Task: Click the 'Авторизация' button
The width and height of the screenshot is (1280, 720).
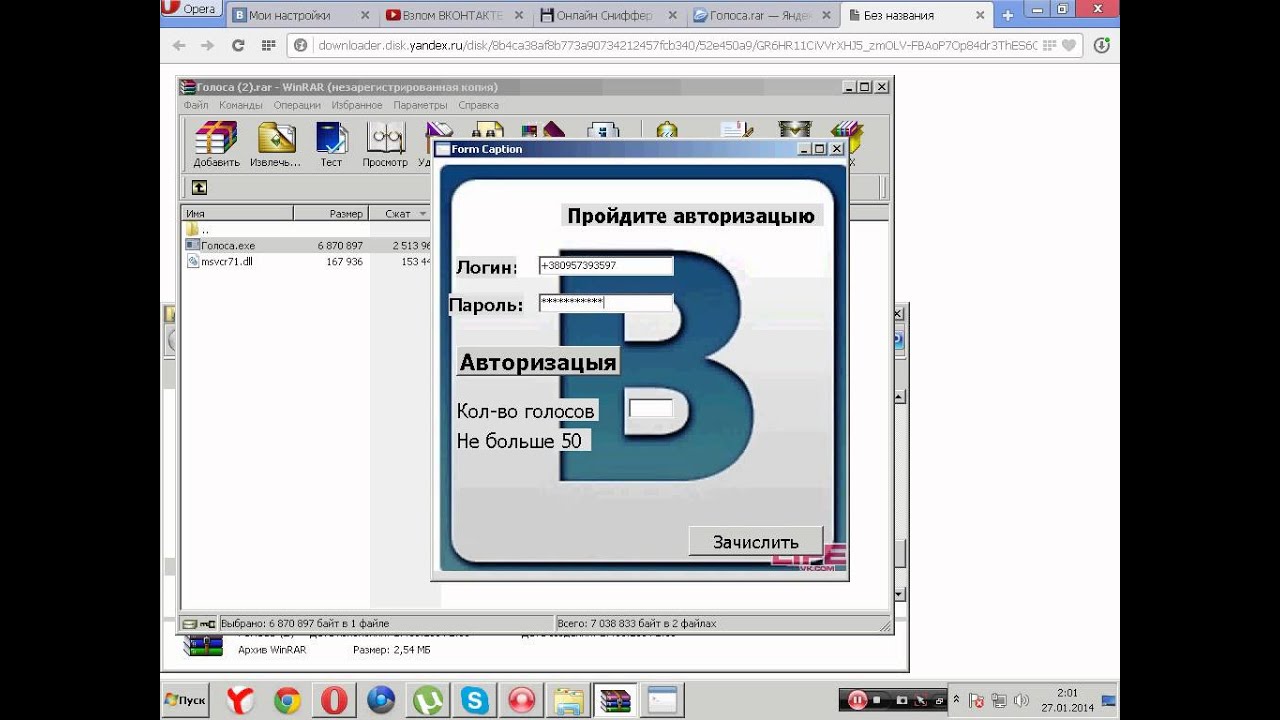Action: point(538,362)
